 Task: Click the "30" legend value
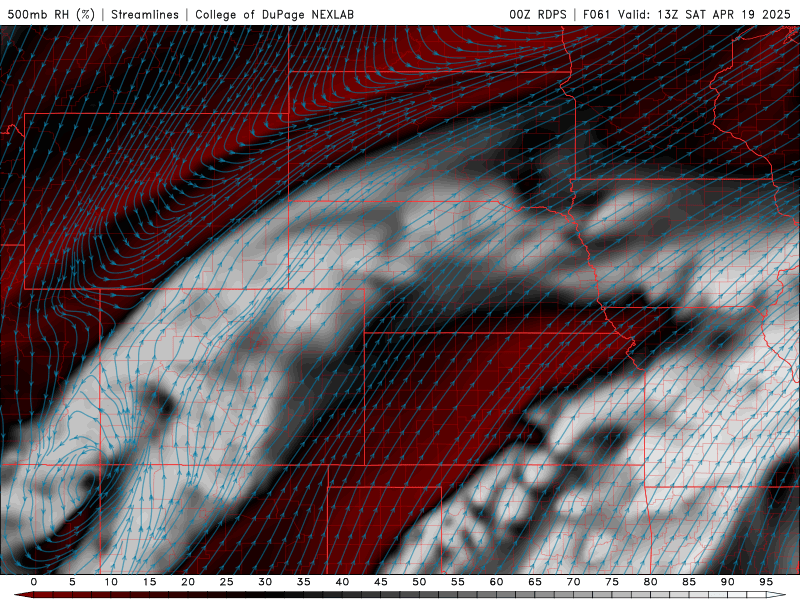265,582
